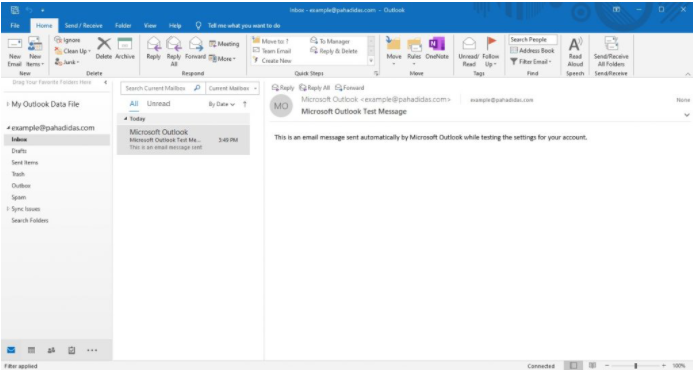Expand the Sync Issues folder
Screen dimensions: 693x381
tap(8, 209)
